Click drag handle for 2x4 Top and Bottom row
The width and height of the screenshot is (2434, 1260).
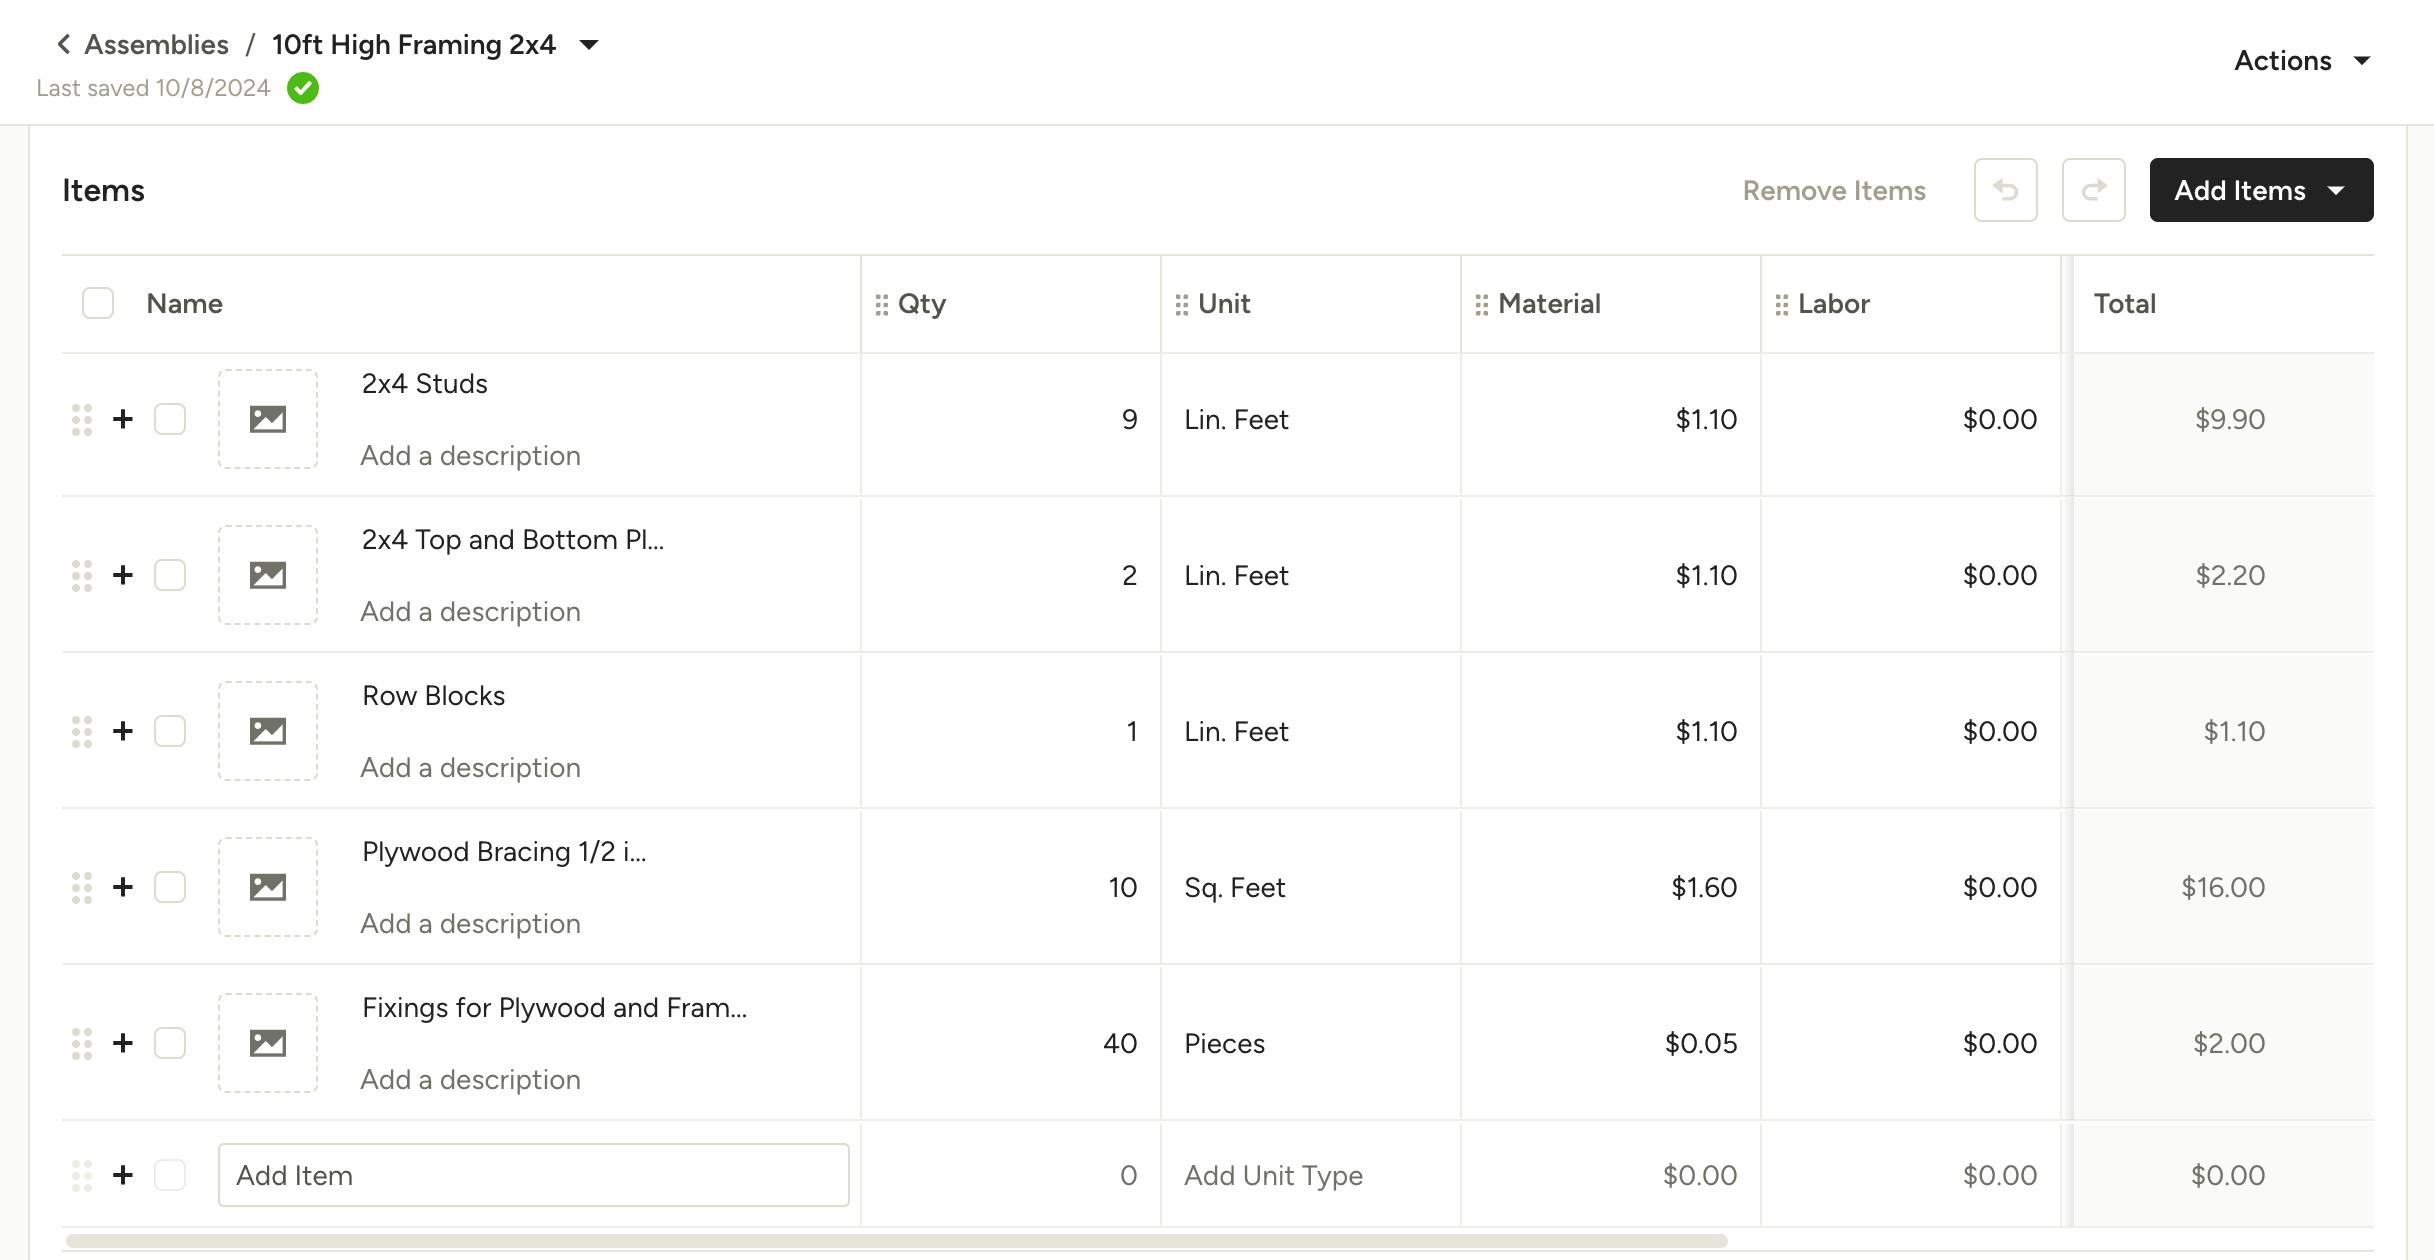pyautogui.click(x=82, y=576)
